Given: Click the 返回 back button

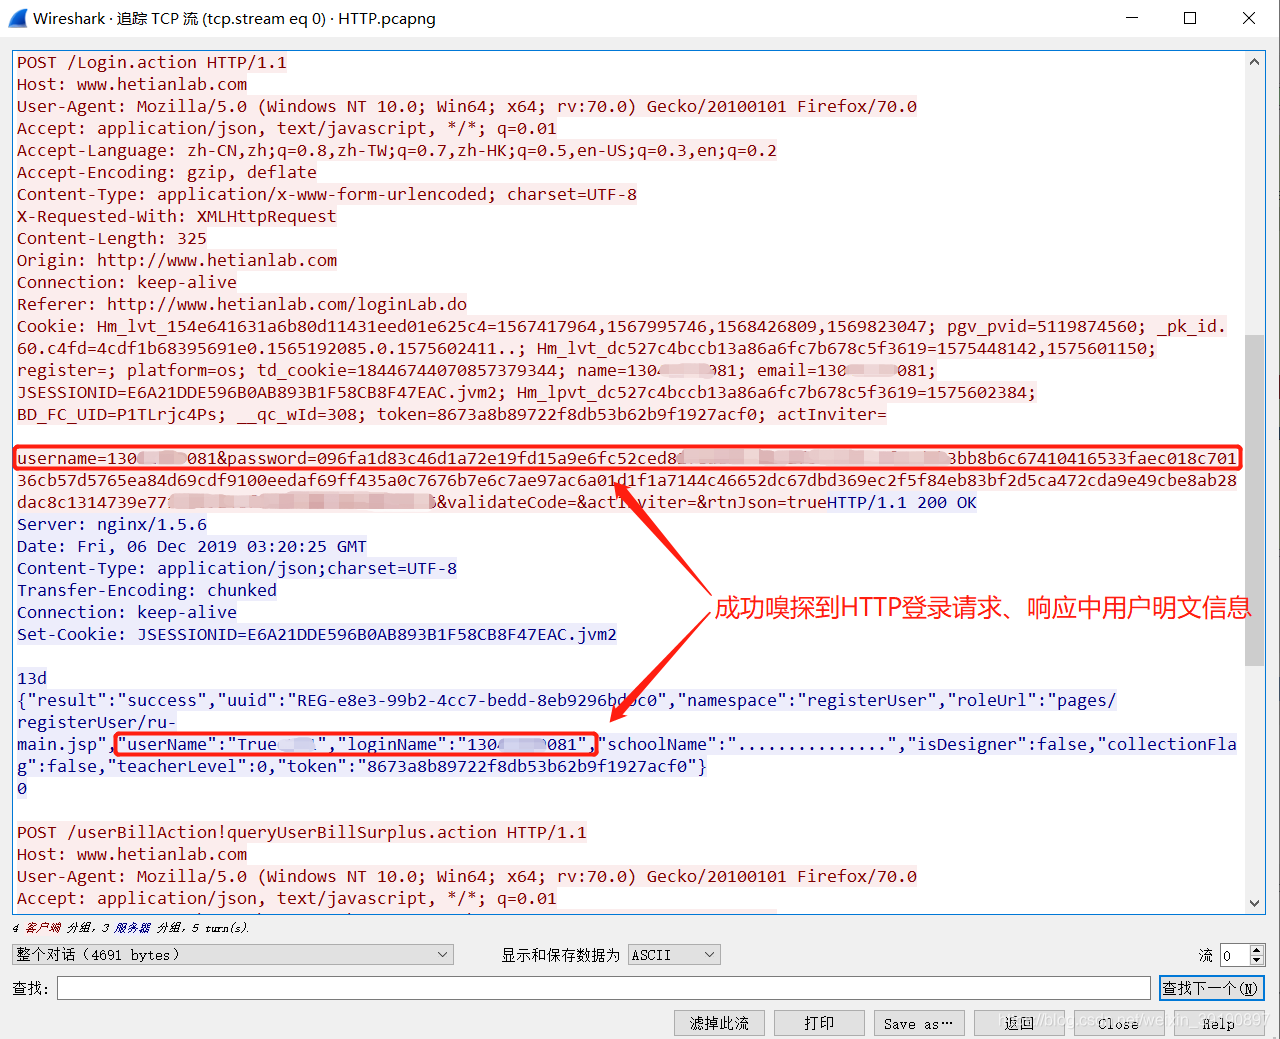Looking at the screenshot, I should pos(1019,1023).
